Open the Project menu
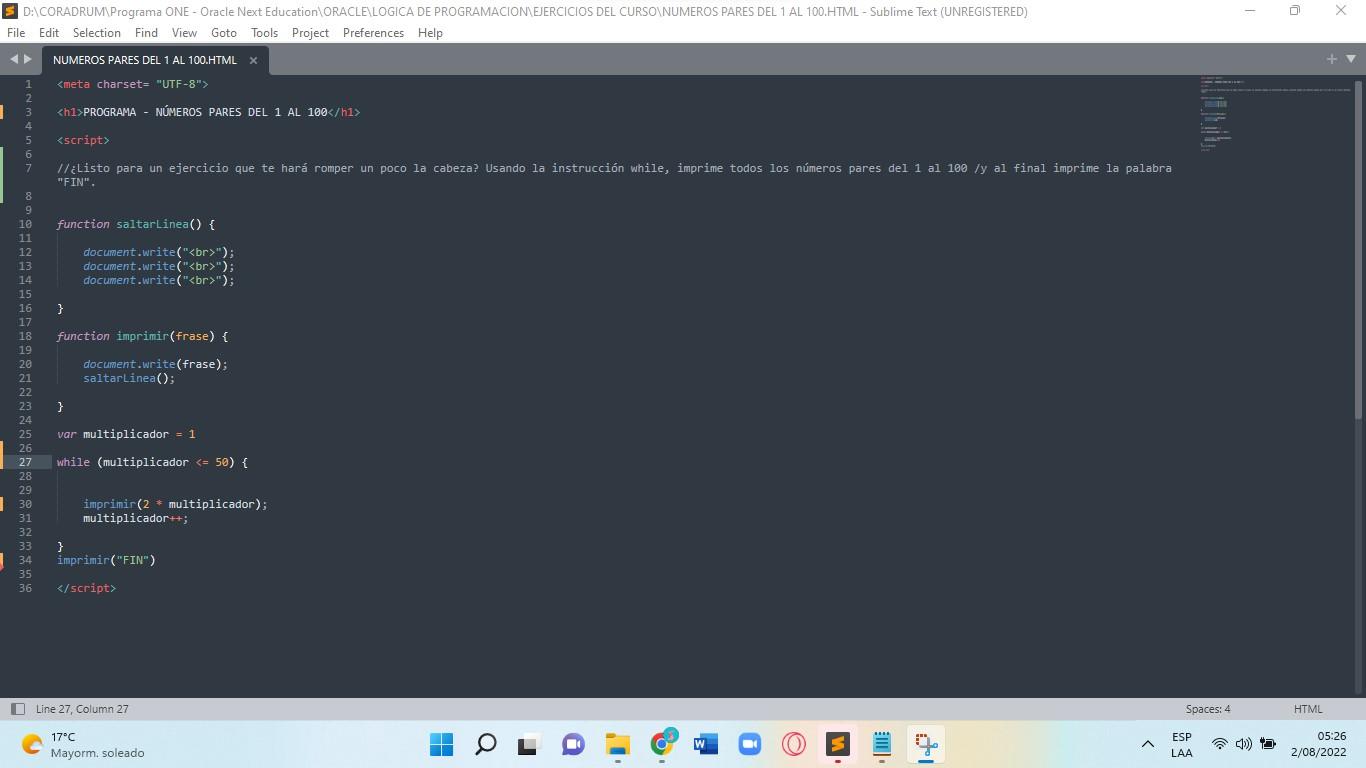This screenshot has height=768, width=1366. 310,33
